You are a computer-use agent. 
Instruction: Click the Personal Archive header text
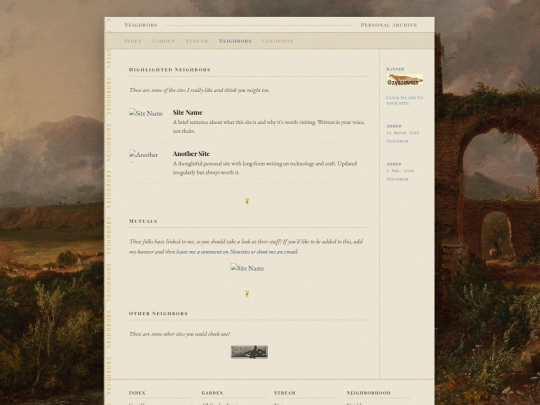389,25
